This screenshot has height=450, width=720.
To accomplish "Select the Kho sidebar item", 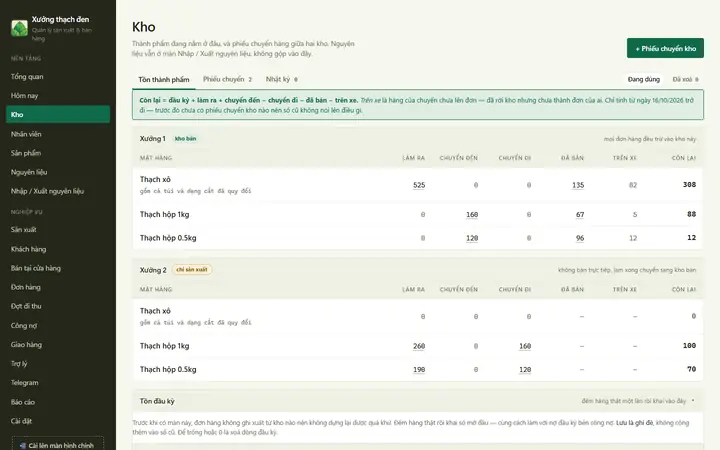I will pyautogui.click(x=58, y=114).
